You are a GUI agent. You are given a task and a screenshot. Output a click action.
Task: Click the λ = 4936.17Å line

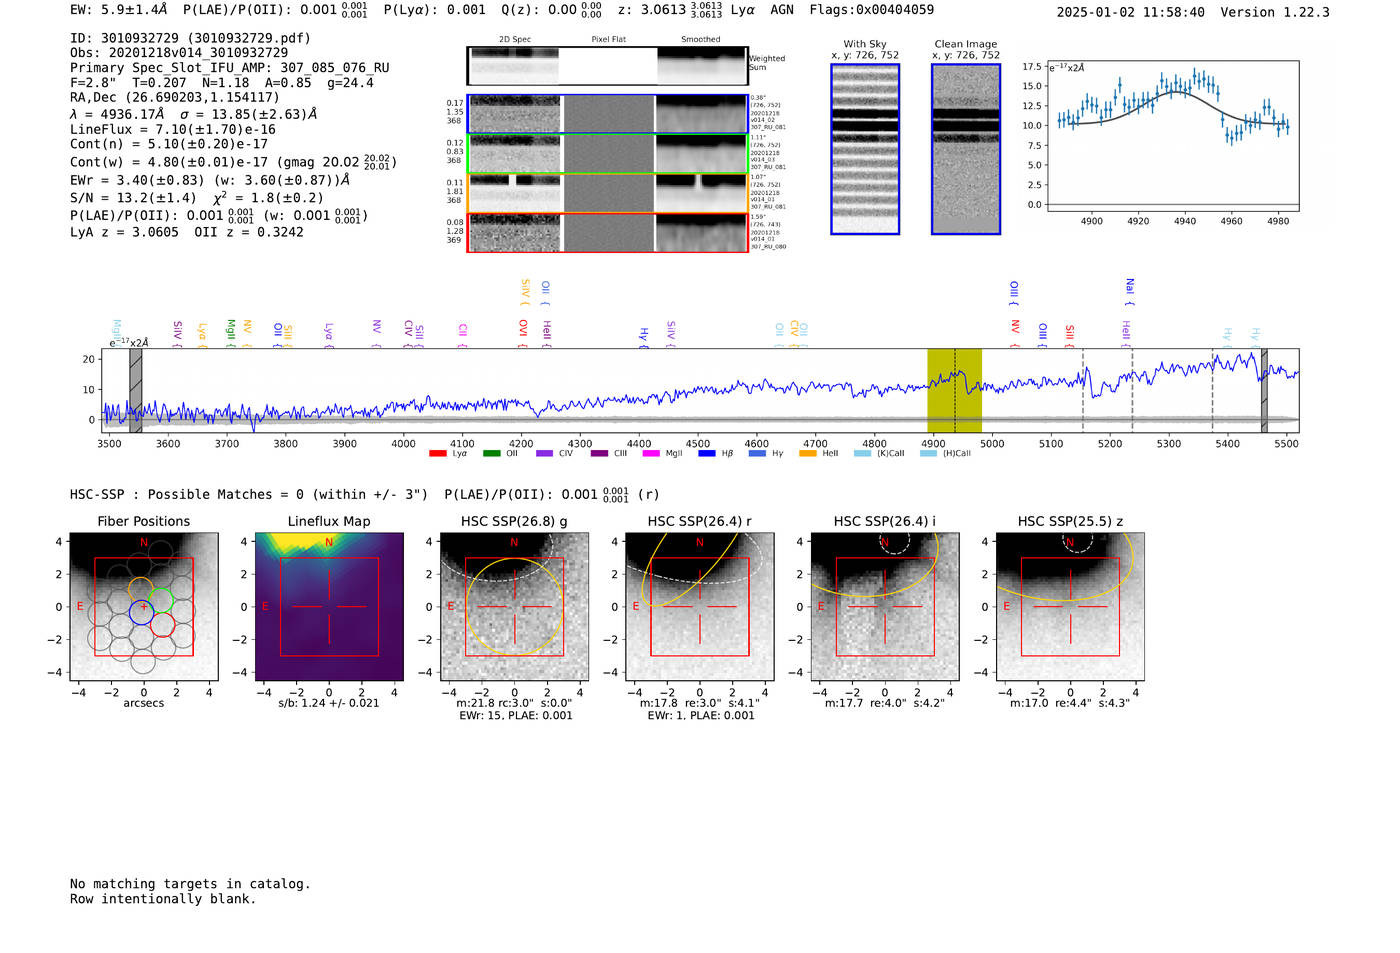point(194,114)
